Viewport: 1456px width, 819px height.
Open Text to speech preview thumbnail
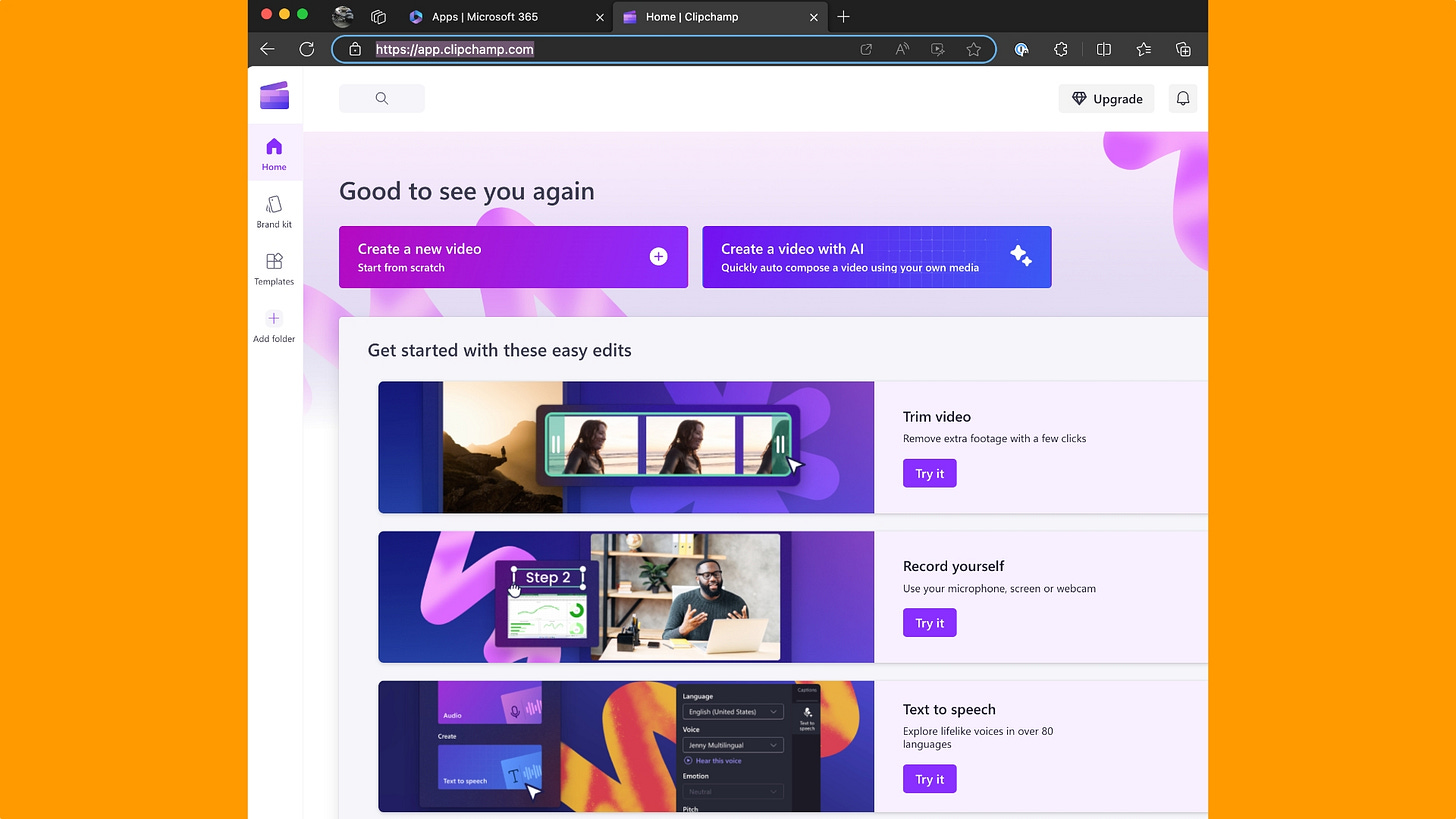point(626,746)
